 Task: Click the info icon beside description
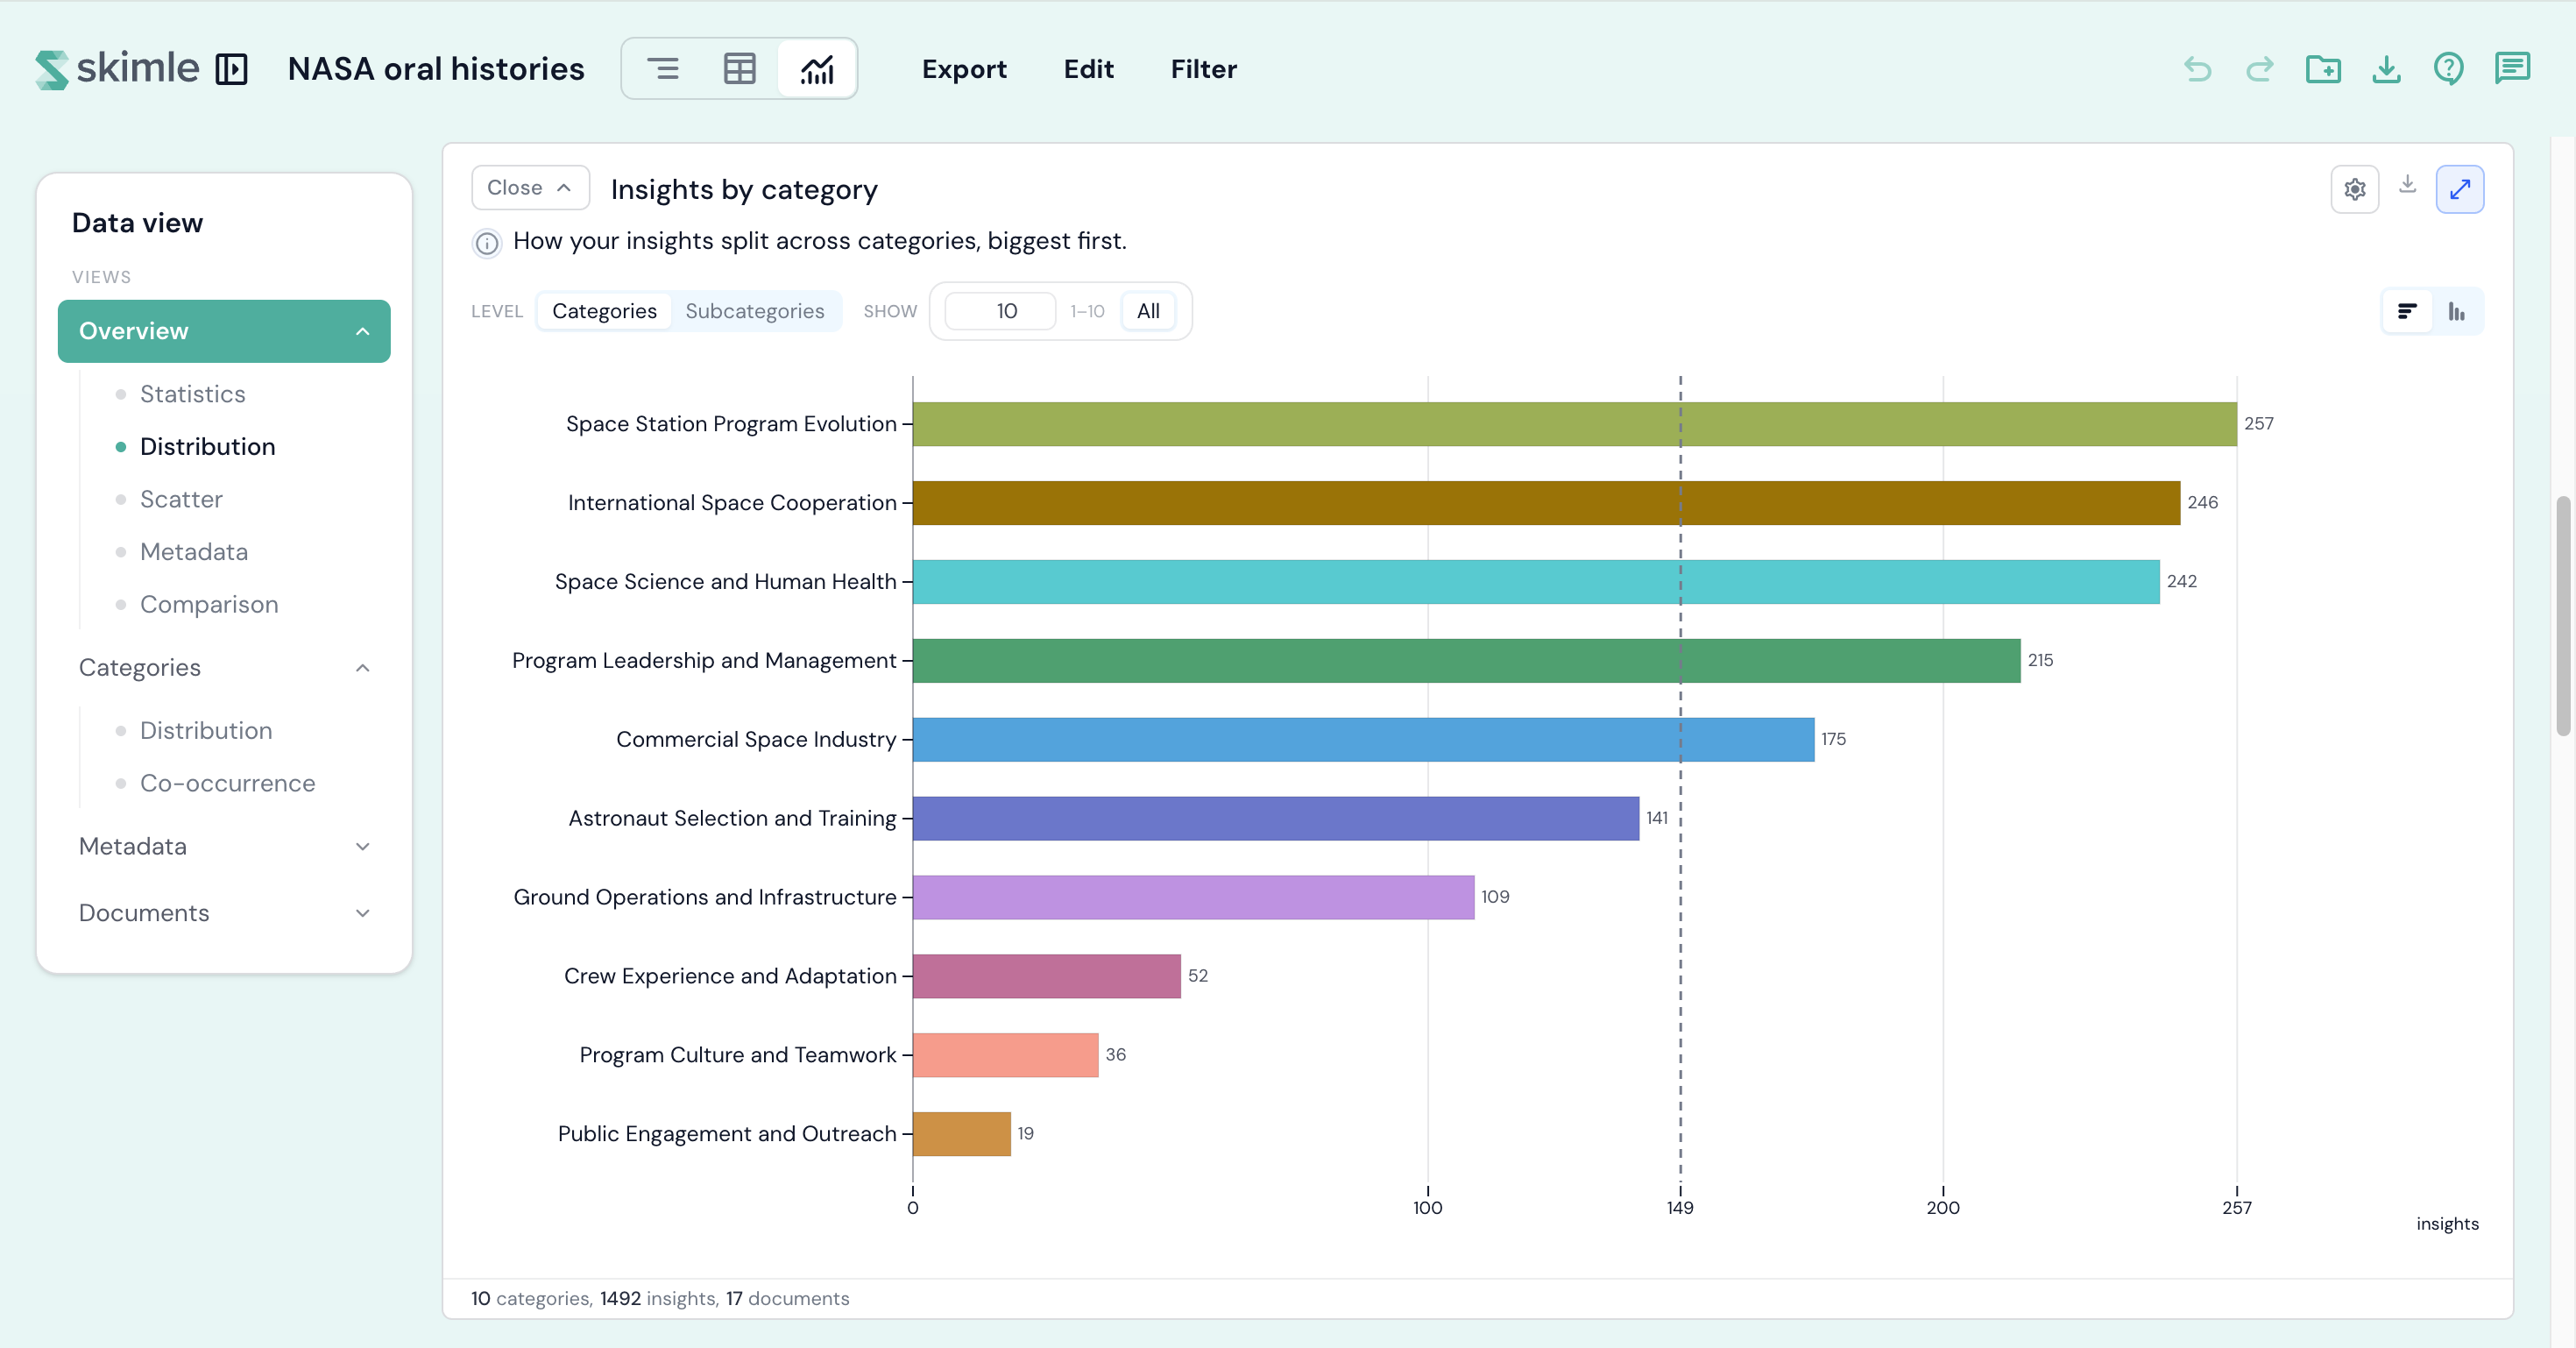[486, 243]
